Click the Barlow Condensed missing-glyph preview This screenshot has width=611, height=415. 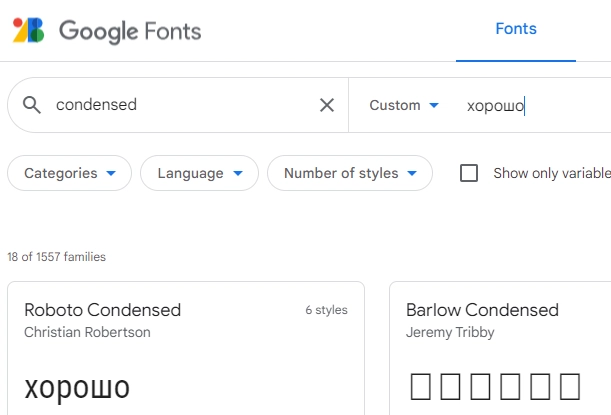pos(495,387)
